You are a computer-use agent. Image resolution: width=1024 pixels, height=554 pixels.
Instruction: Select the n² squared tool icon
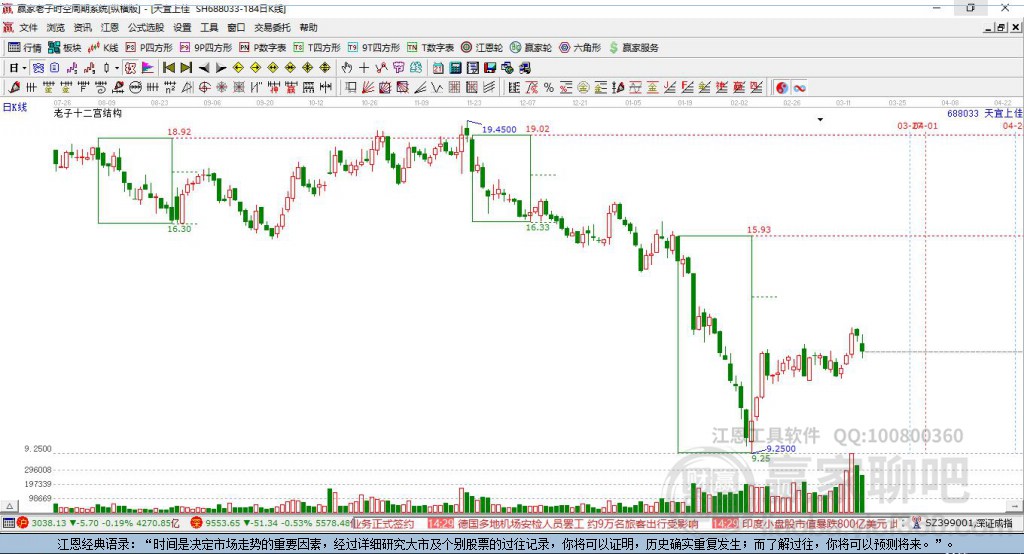(x=170, y=88)
